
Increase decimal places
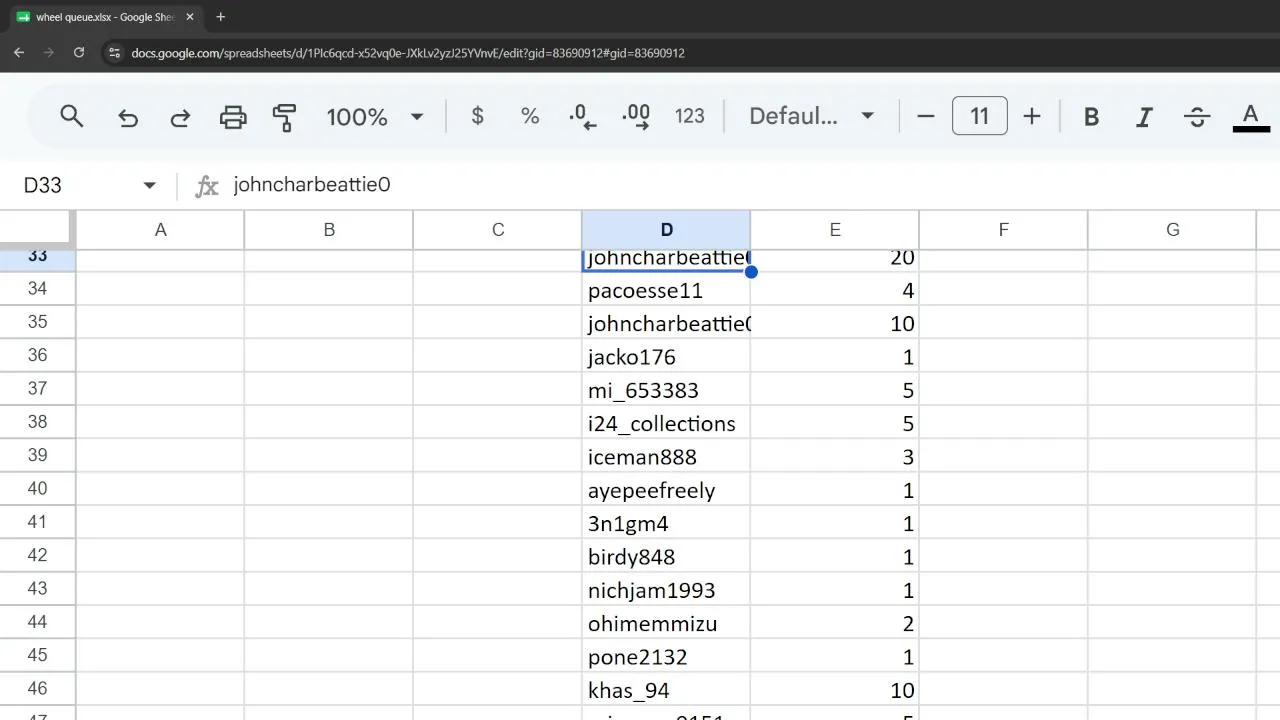click(x=636, y=117)
